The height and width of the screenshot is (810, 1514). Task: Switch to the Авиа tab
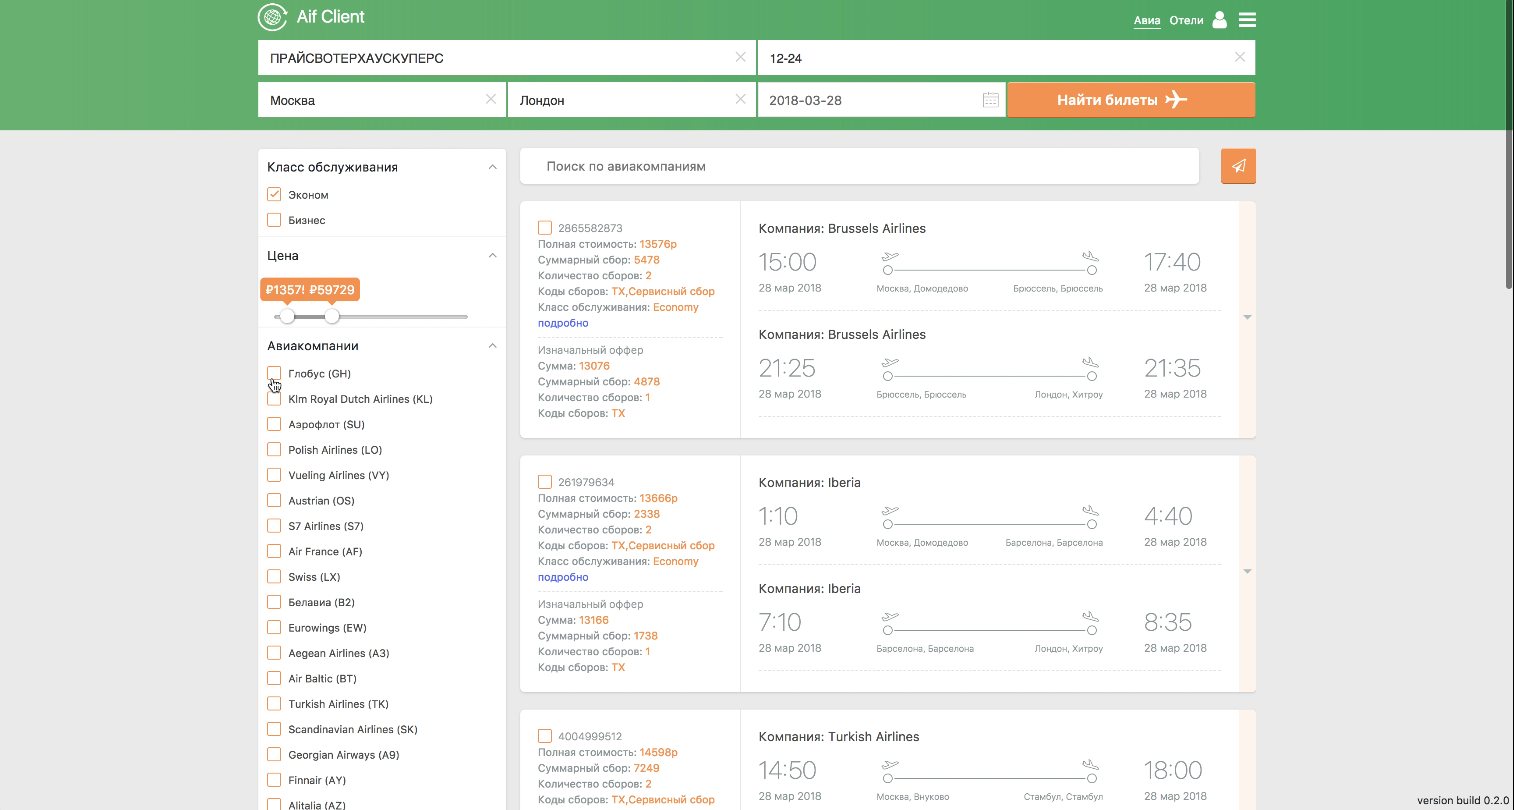click(1147, 20)
